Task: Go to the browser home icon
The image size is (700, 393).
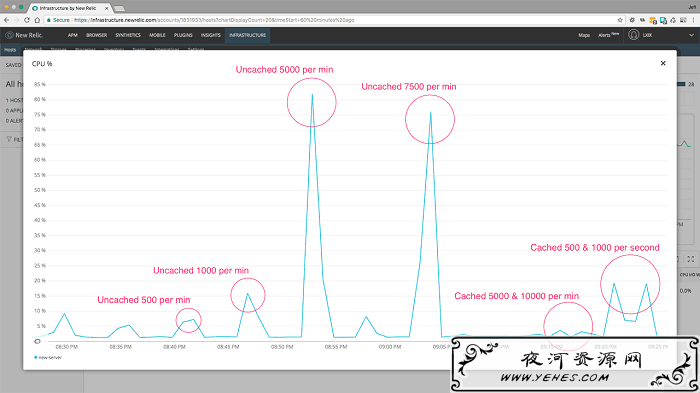Action: click(37, 20)
